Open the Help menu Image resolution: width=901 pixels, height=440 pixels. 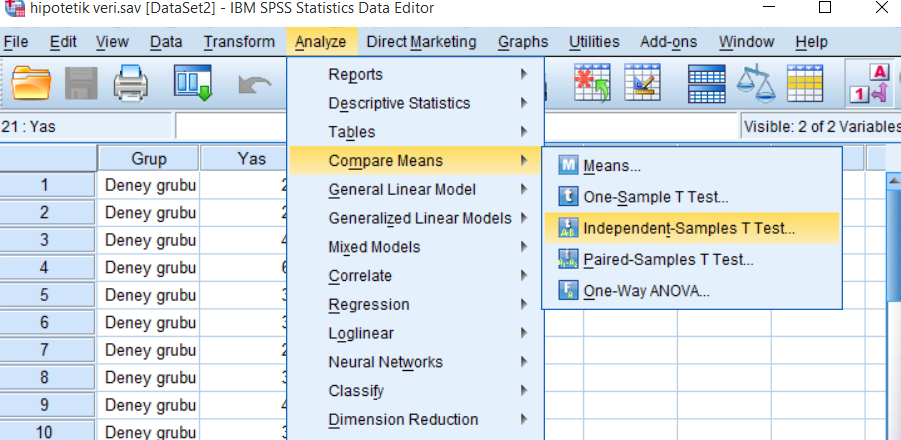point(811,42)
